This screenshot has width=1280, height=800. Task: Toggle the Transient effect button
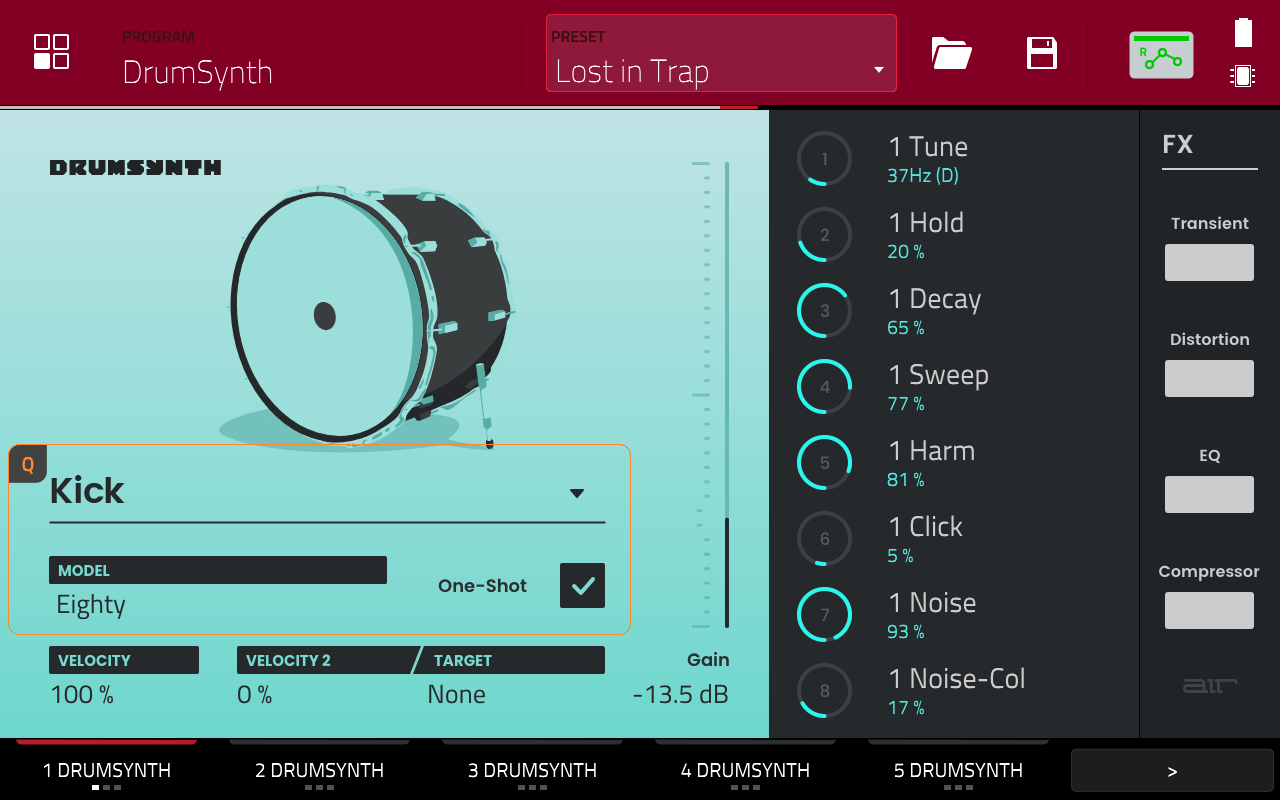click(x=1209, y=262)
